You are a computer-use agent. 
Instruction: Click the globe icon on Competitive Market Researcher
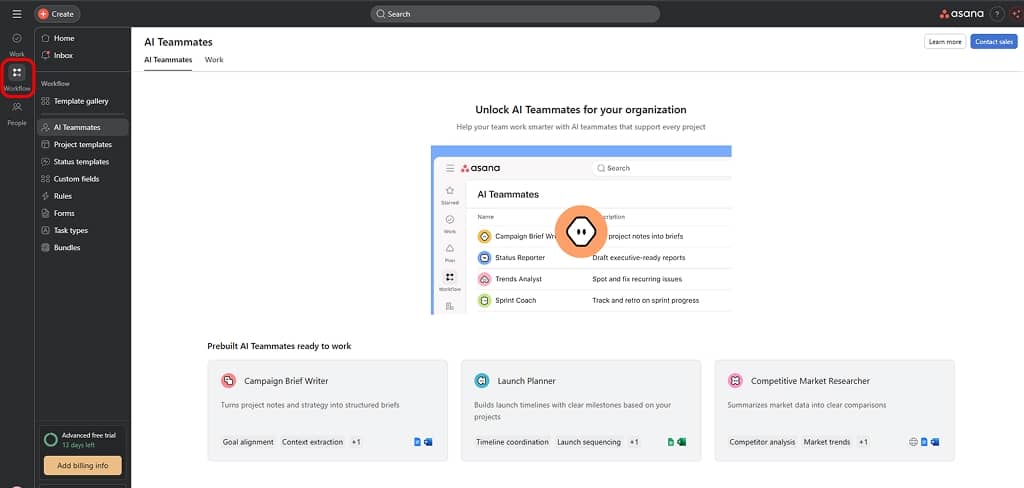[x=914, y=442]
